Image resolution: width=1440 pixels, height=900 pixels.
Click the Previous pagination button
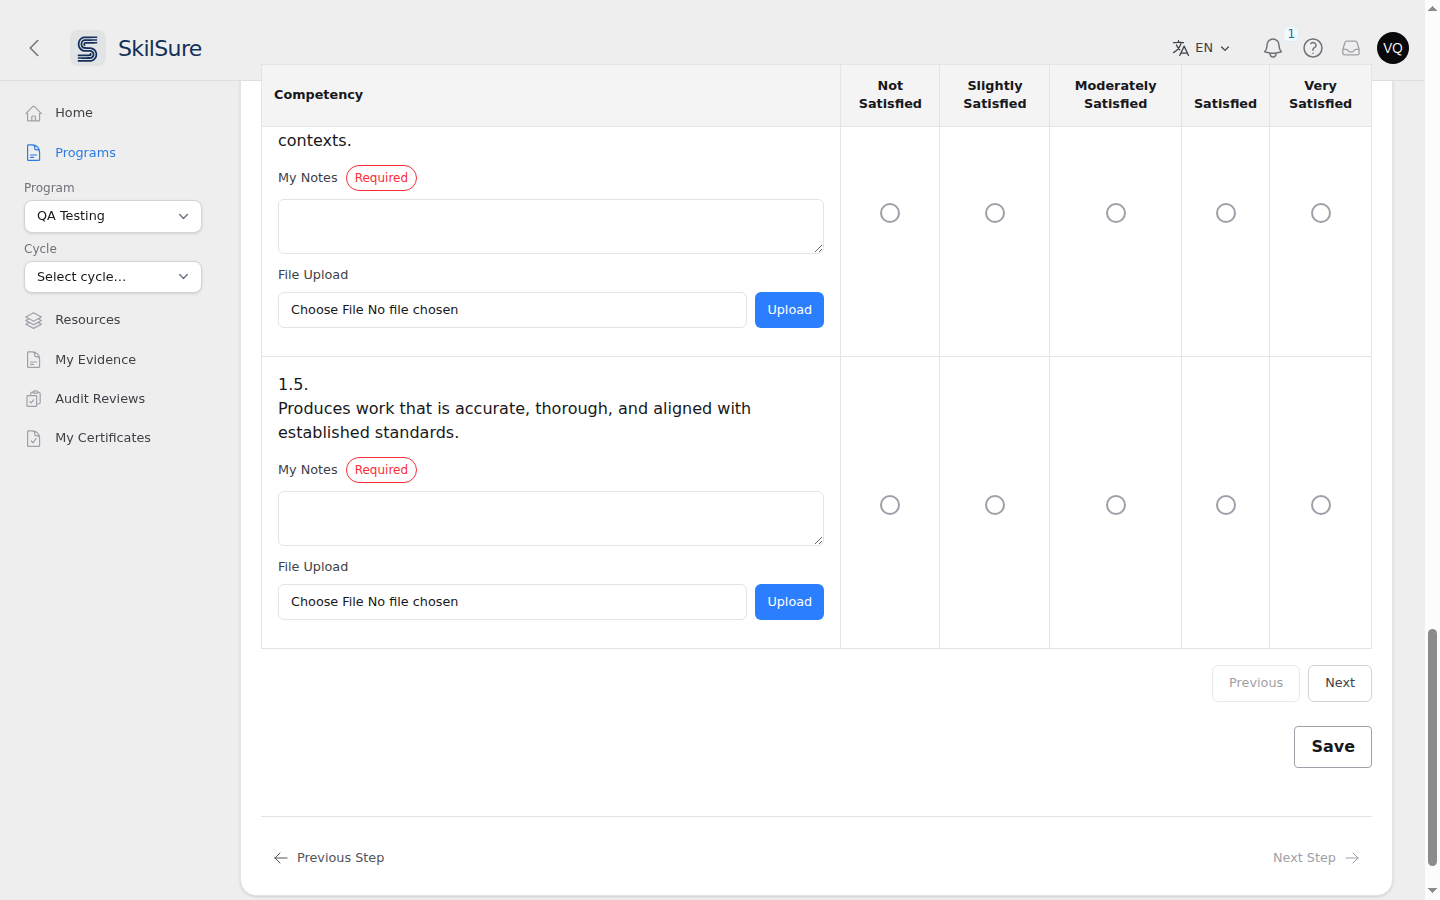point(1256,683)
